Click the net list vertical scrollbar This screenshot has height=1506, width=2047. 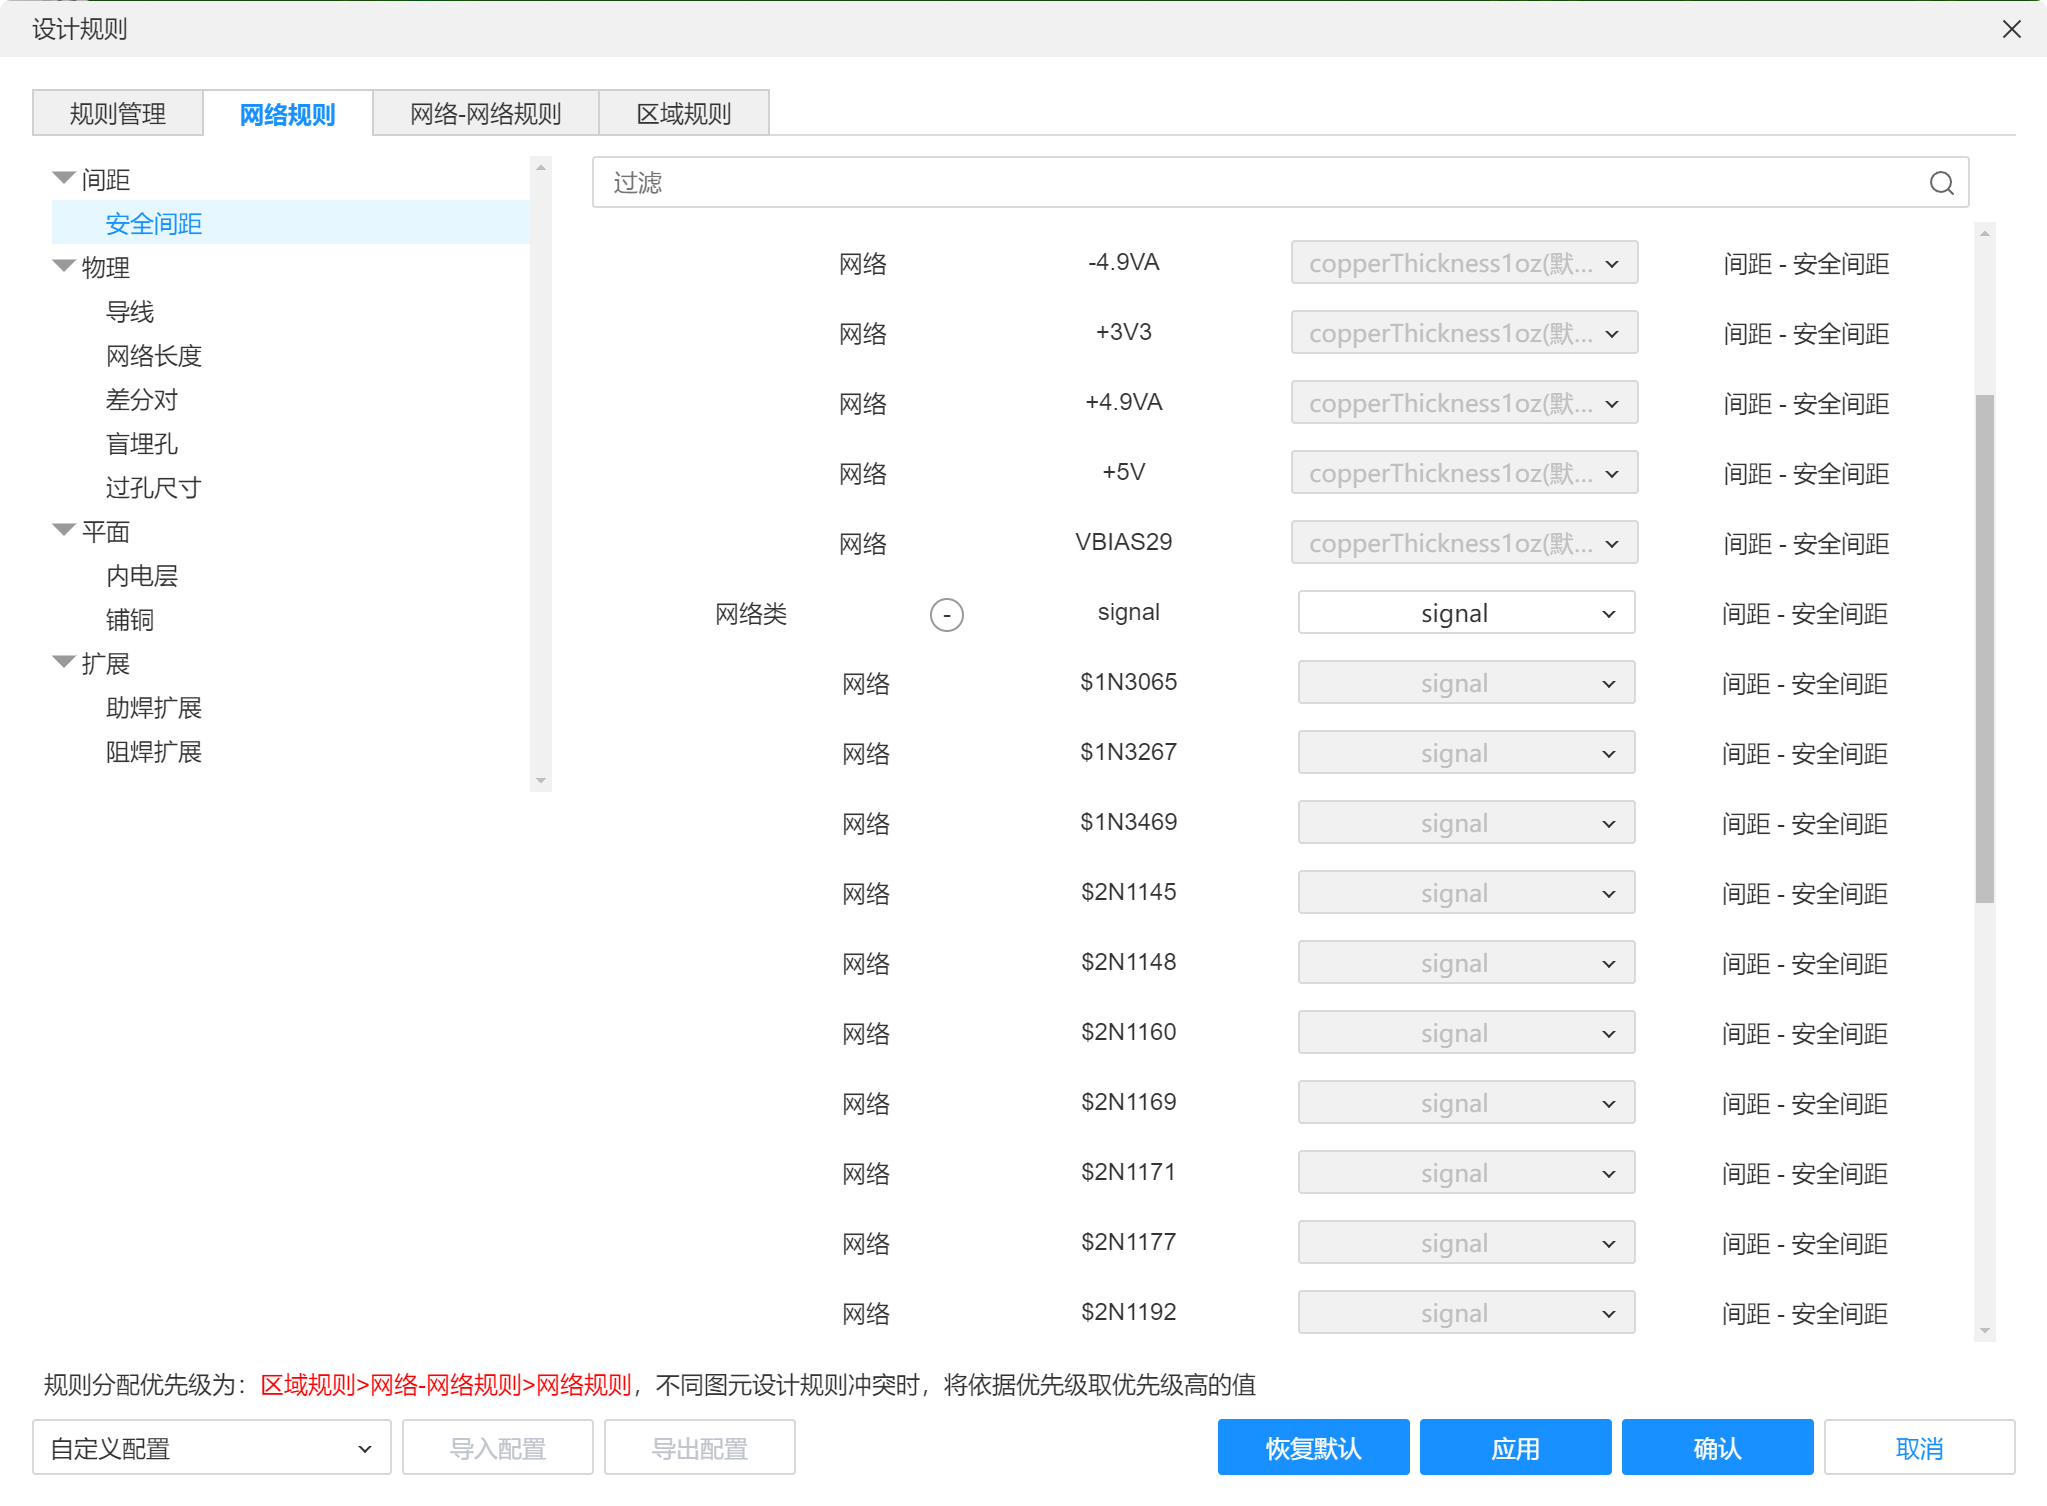(x=1984, y=650)
